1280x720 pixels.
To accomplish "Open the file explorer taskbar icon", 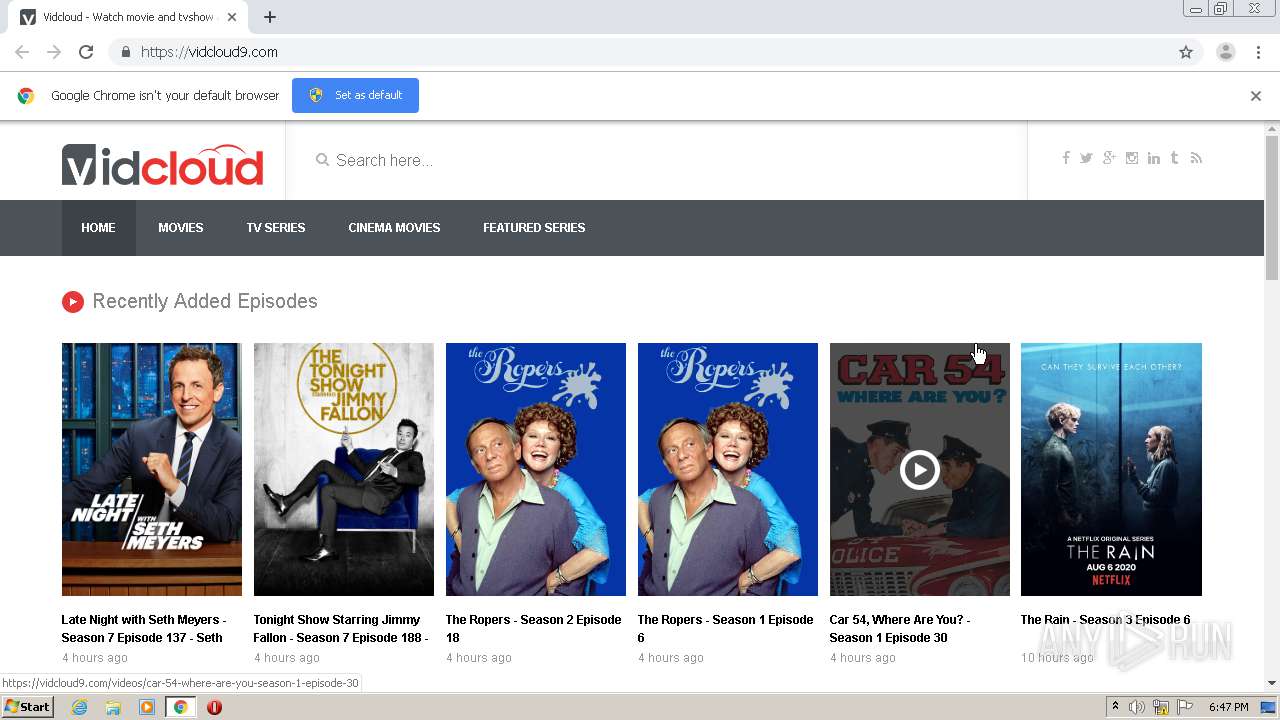I will tap(113, 707).
